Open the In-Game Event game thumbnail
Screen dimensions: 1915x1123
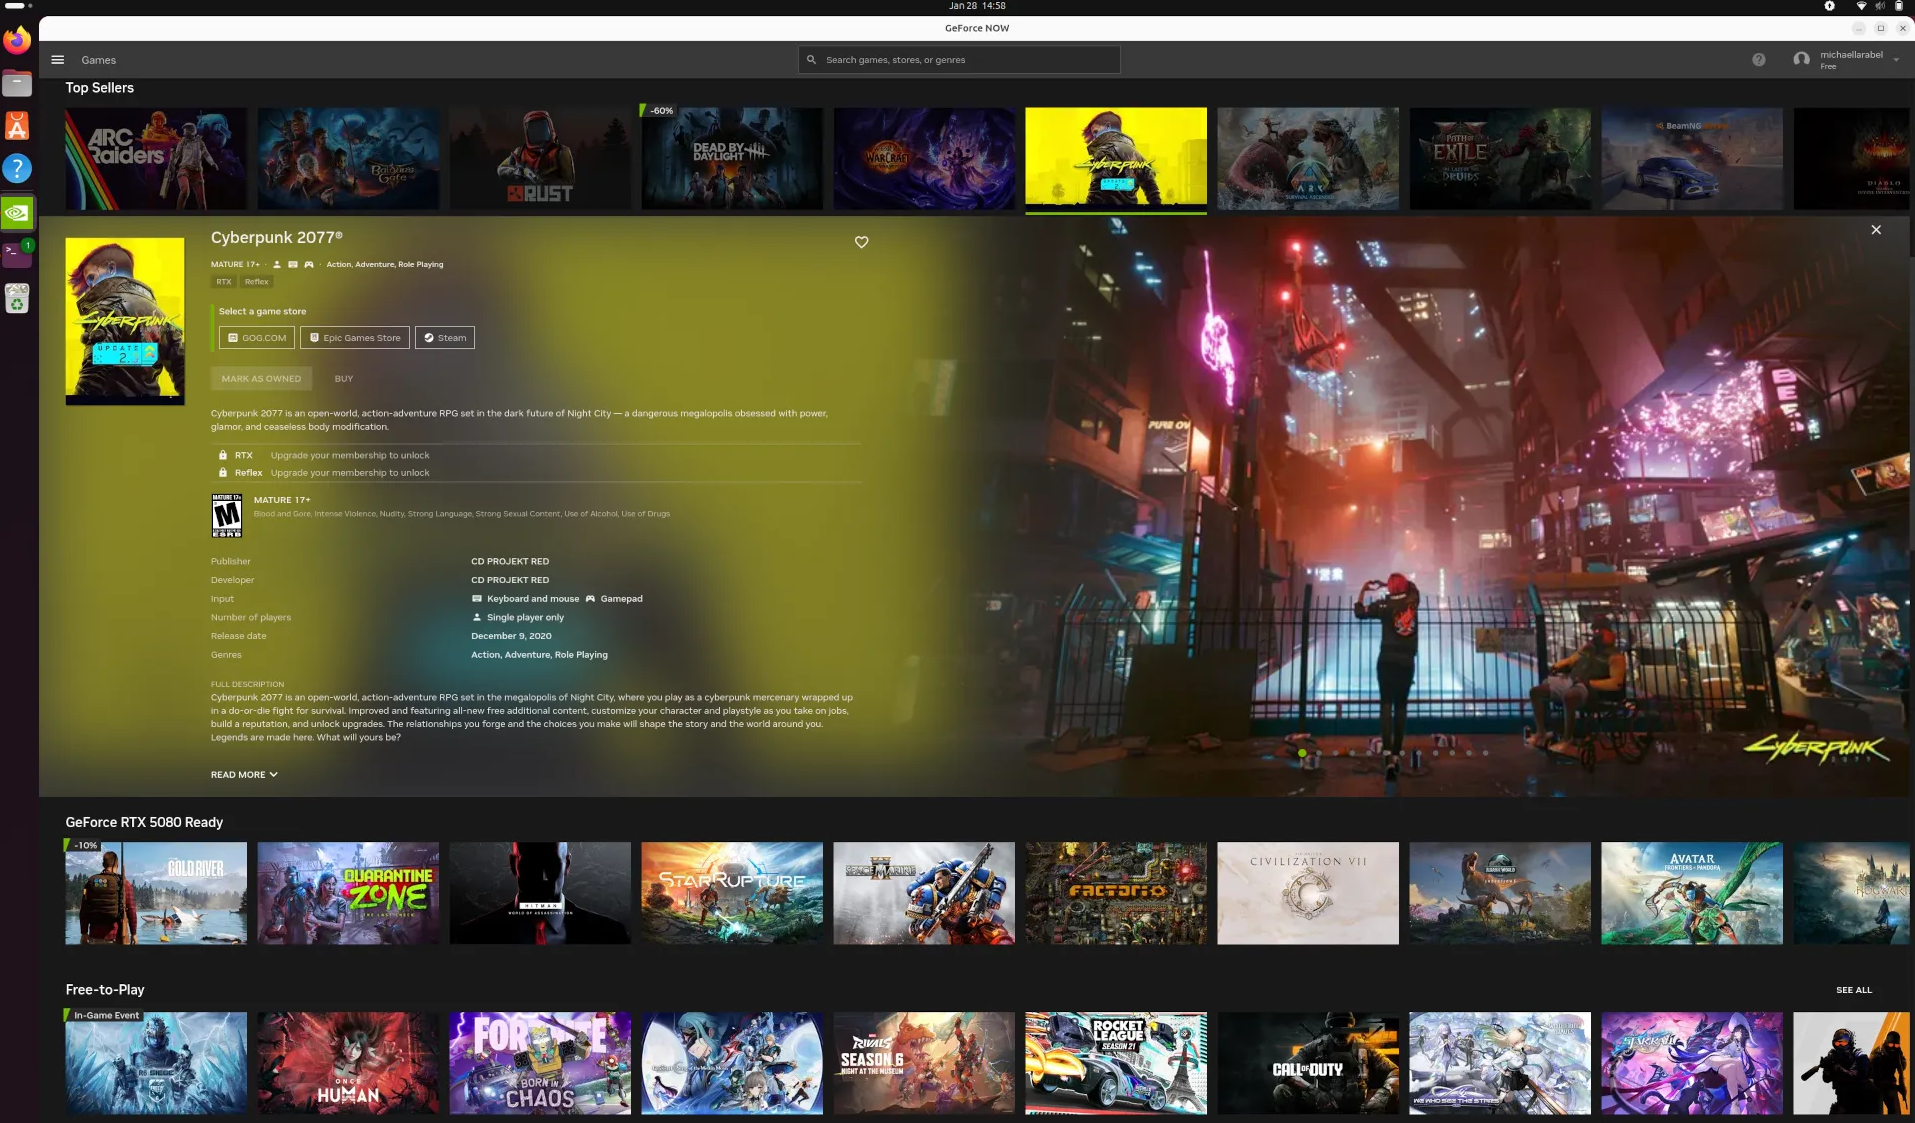156,1063
